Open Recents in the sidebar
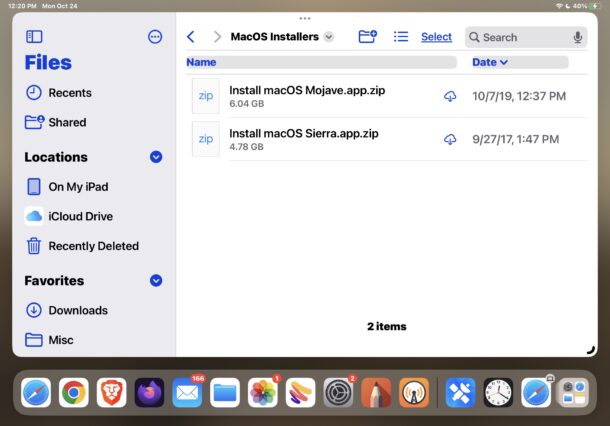The image size is (610, 426). click(x=59, y=93)
